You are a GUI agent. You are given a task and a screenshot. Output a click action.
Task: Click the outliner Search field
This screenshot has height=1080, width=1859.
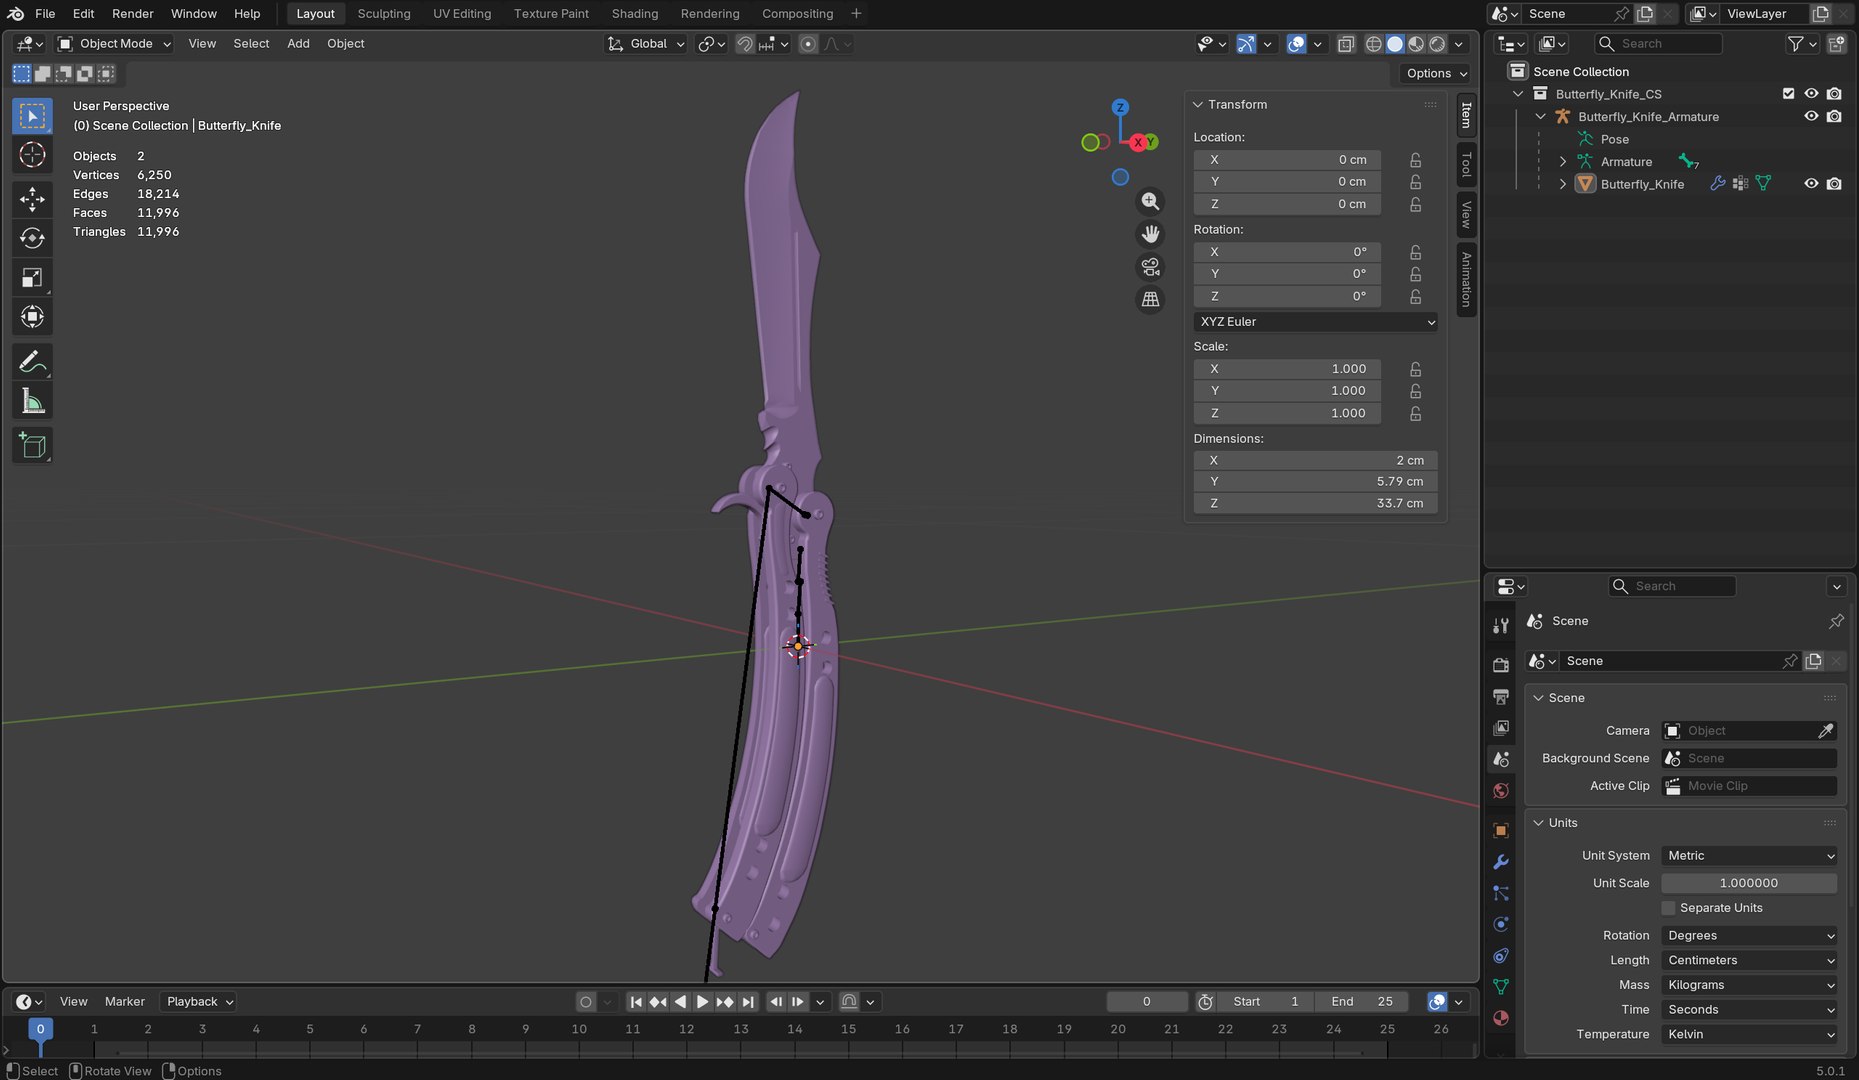[x=1658, y=44]
